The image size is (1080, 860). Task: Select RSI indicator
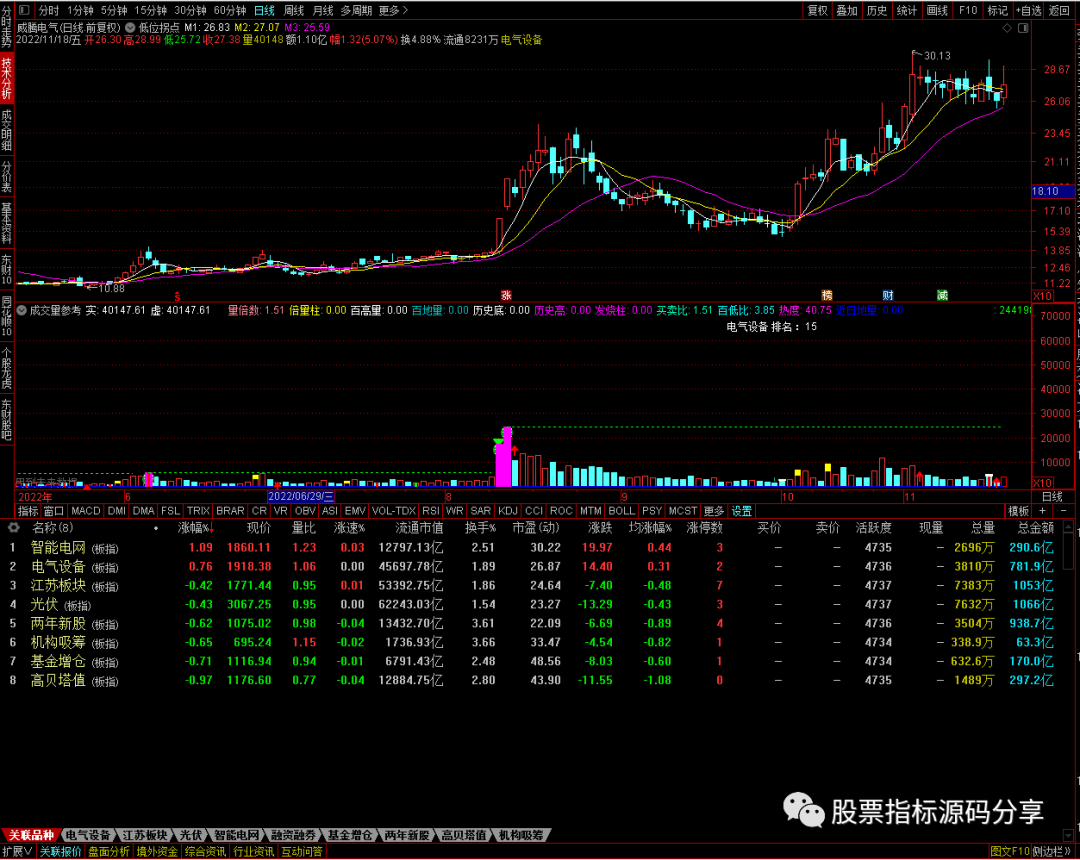click(x=430, y=511)
